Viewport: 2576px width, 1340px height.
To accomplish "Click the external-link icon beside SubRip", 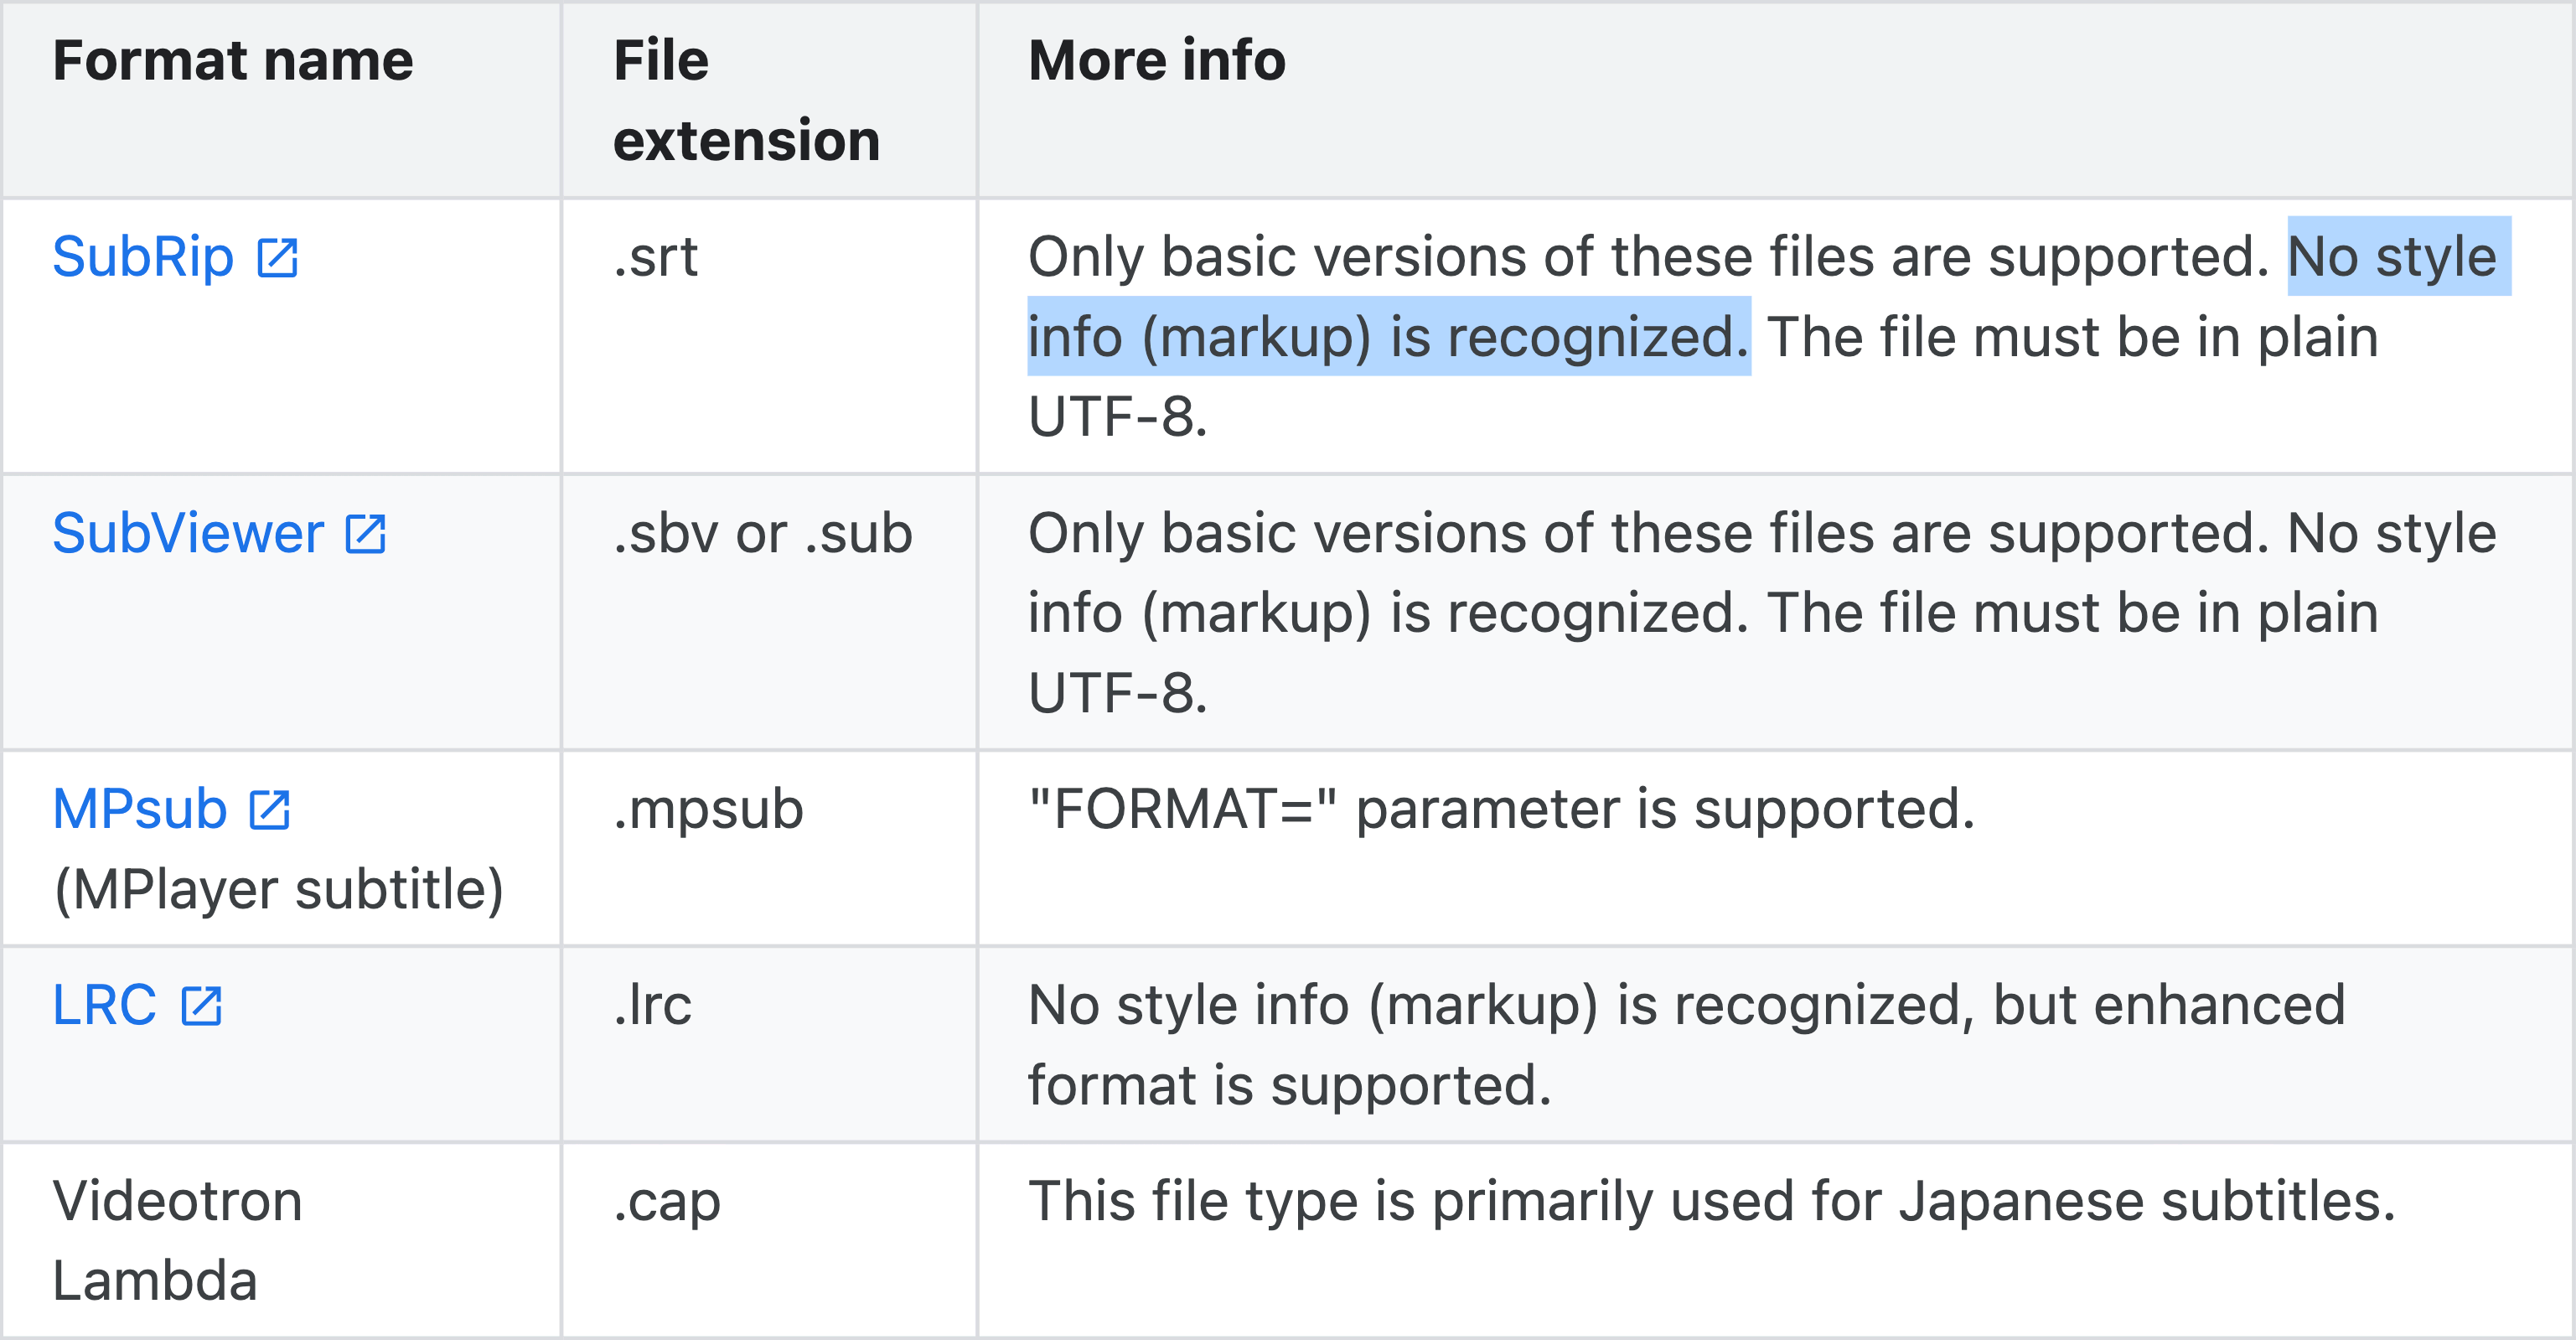I will 277,258.
